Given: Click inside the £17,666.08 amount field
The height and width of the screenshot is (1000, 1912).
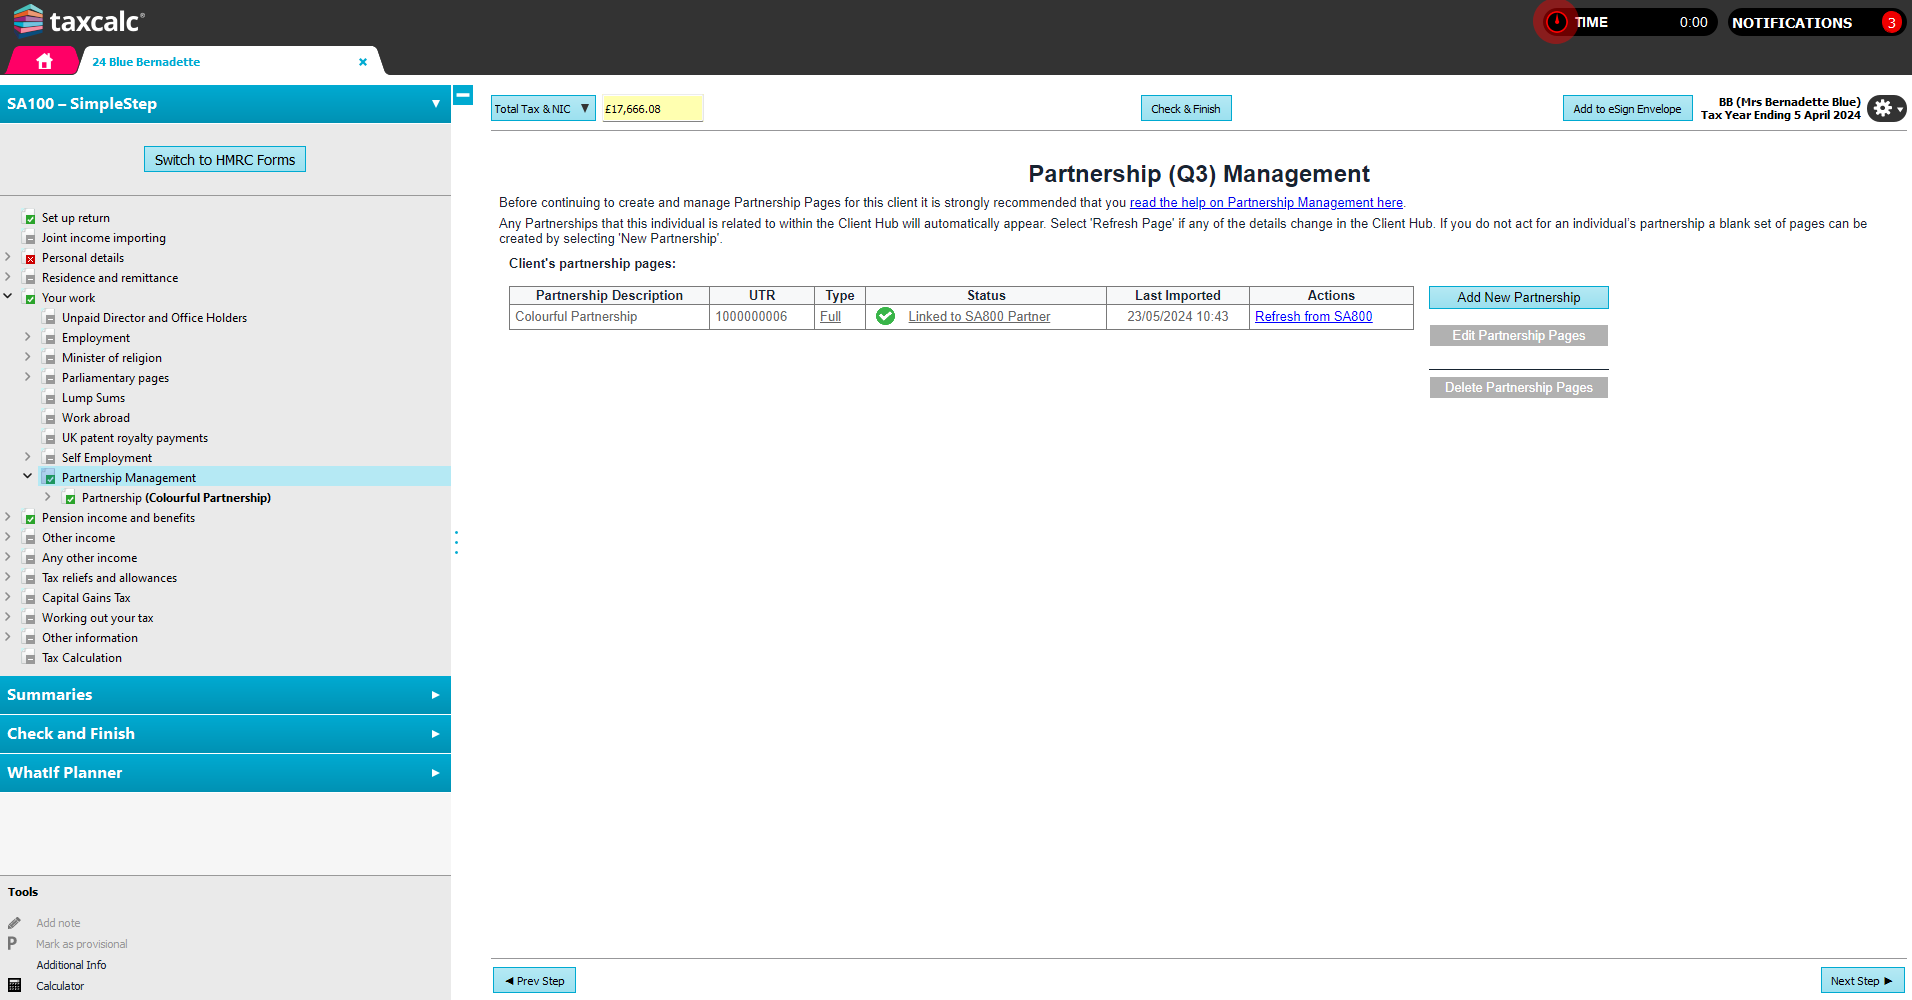Looking at the screenshot, I should click(x=652, y=107).
